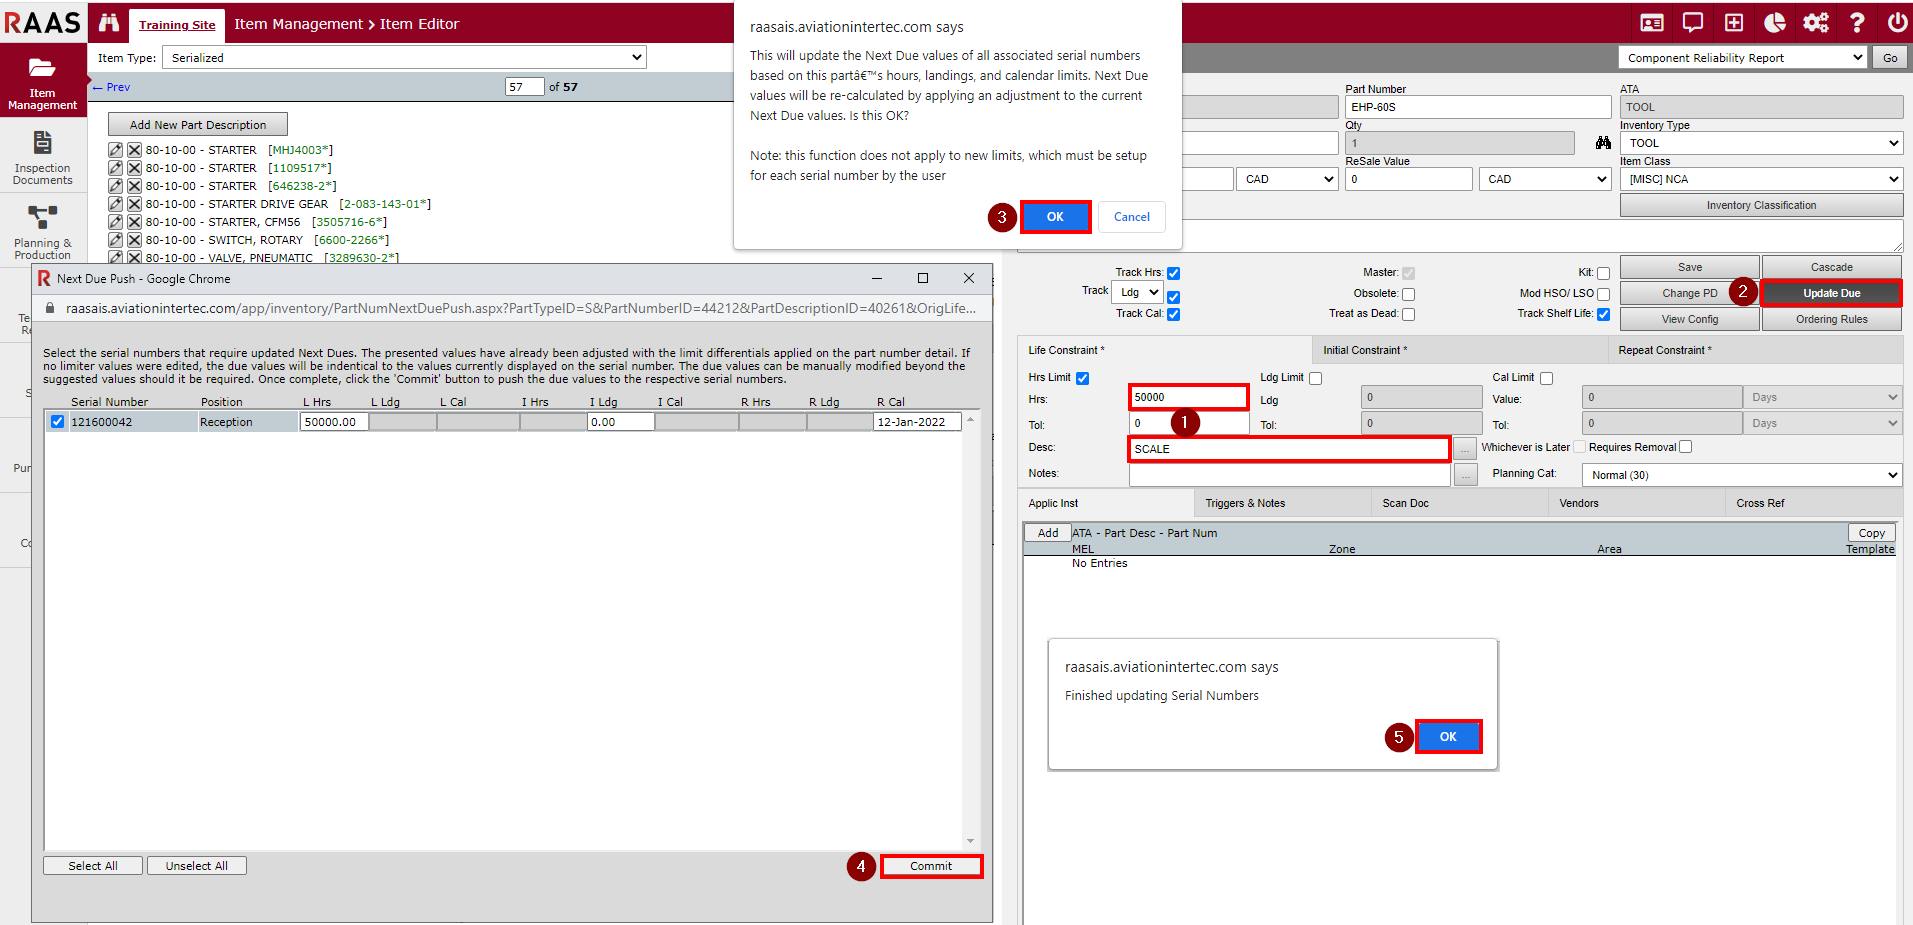Click the Update Due button
Viewport: 1913px width, 925px height.
1831,293
